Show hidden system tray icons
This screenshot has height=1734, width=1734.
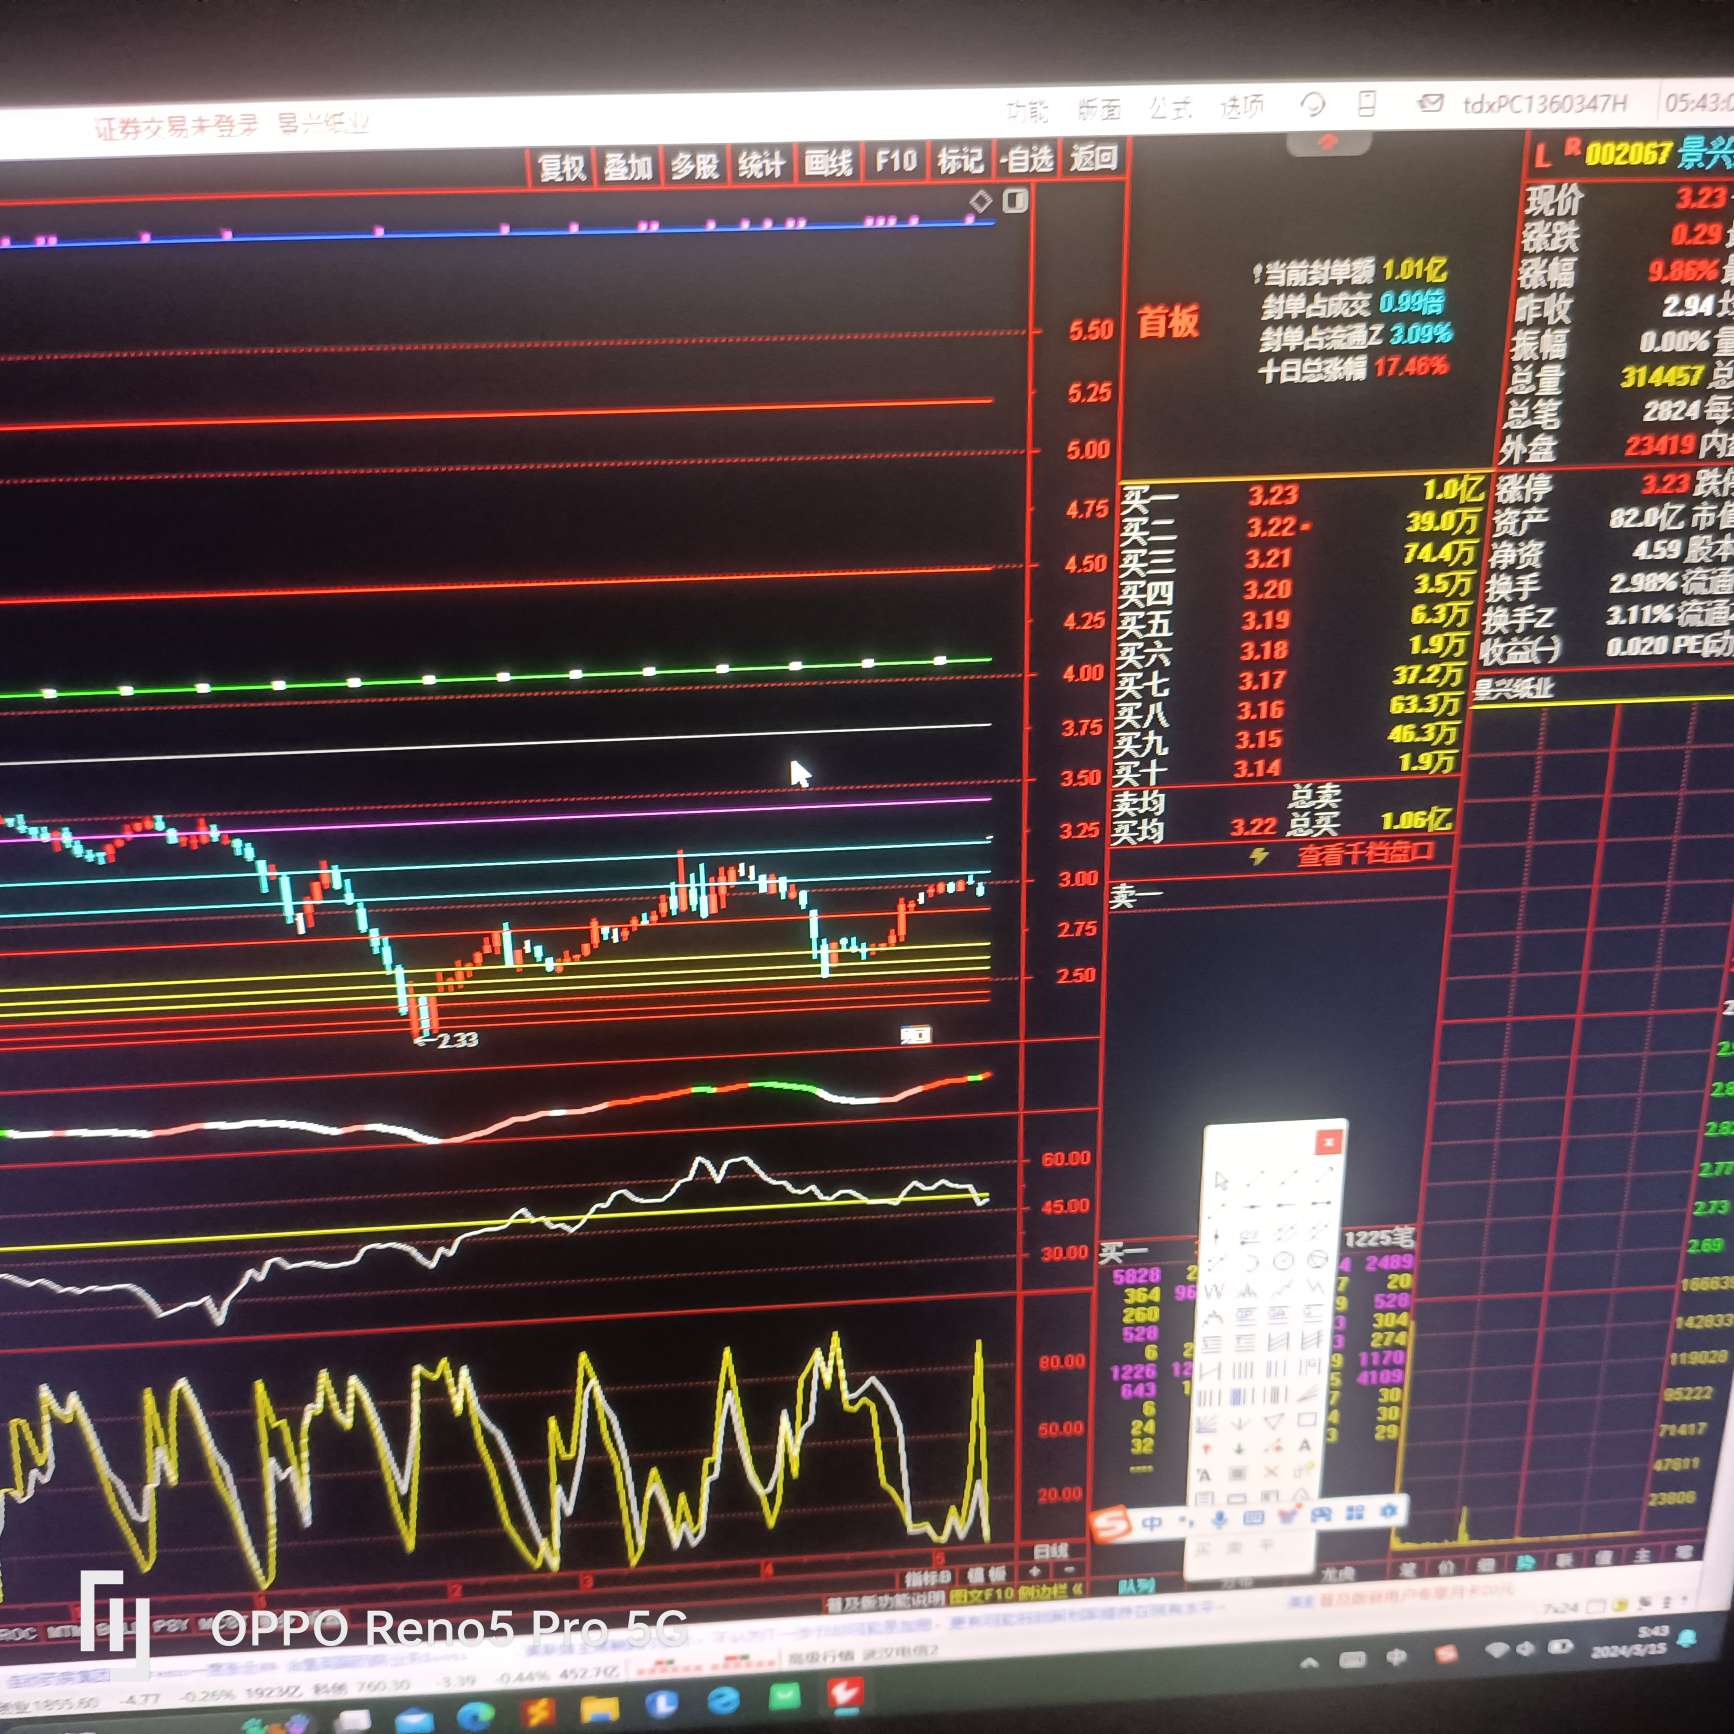1308,1663
